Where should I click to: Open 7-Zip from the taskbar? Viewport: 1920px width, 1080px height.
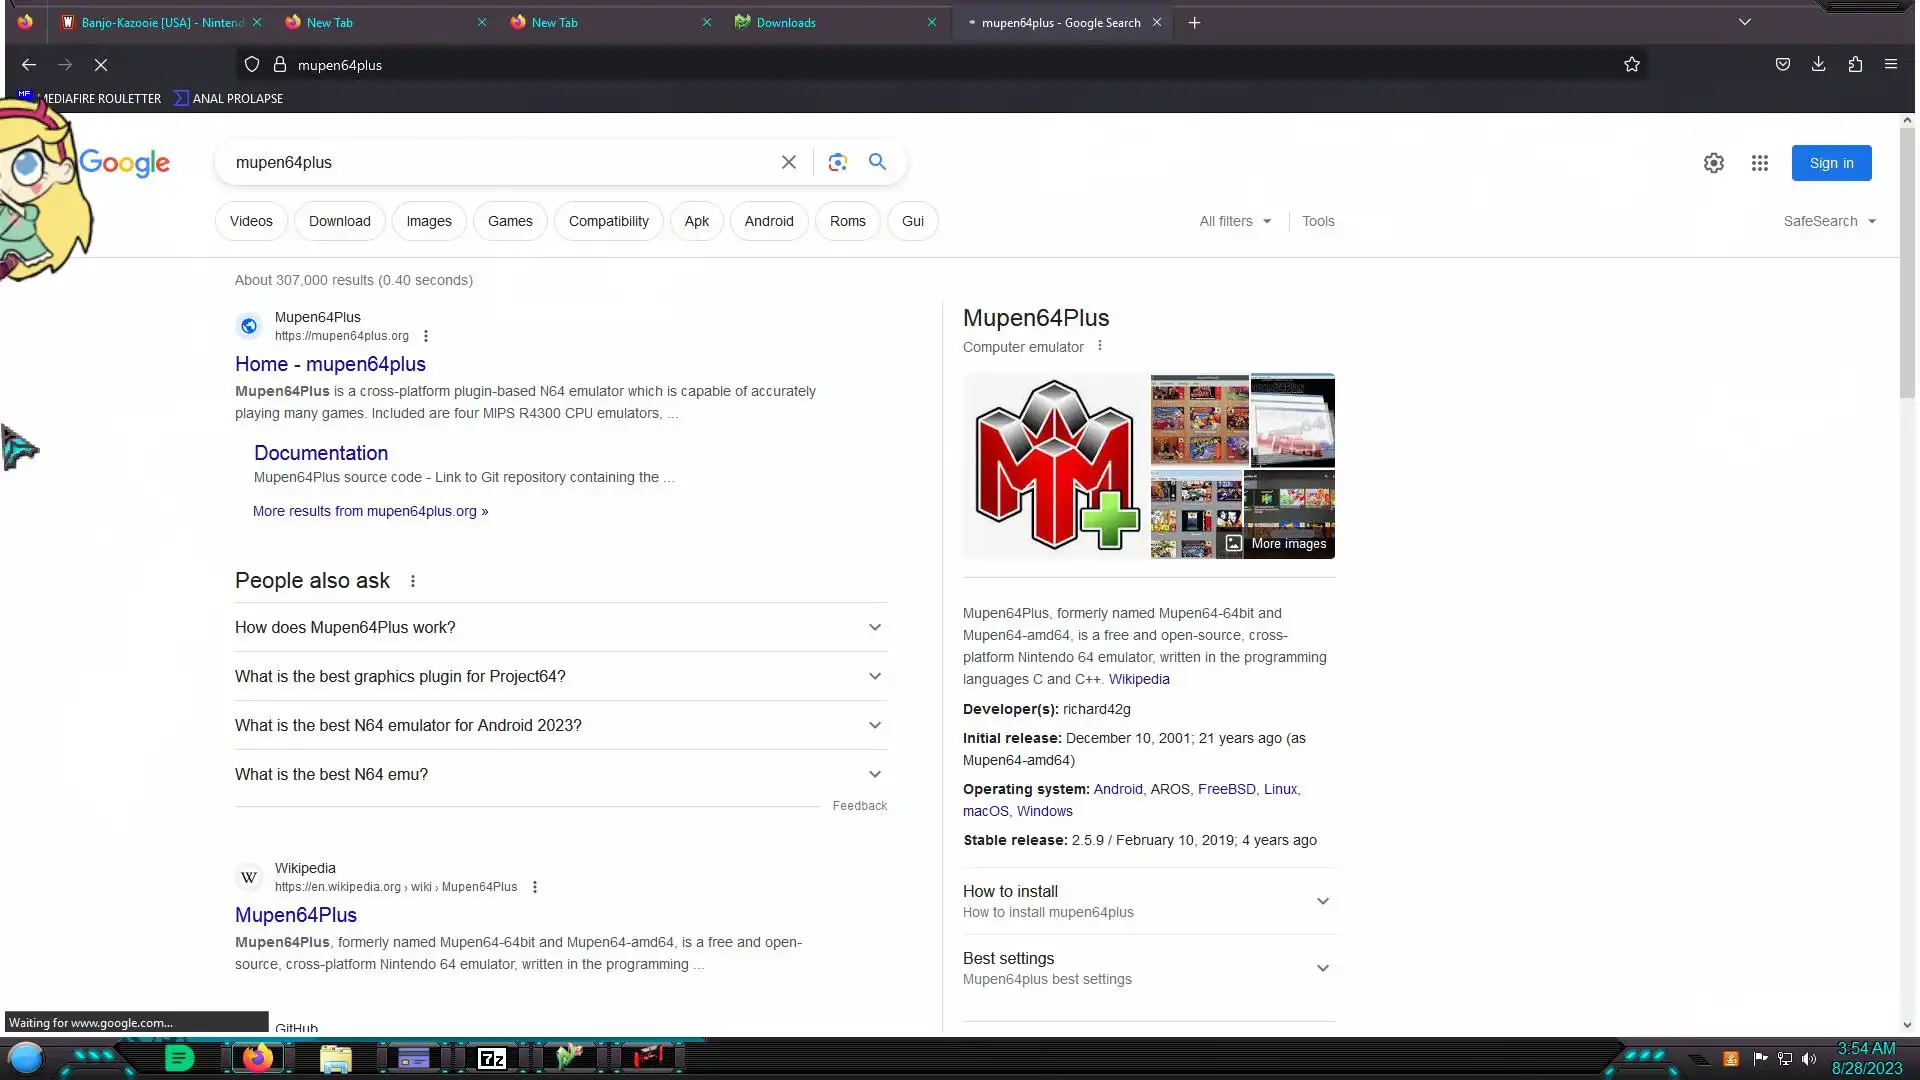491,1058
